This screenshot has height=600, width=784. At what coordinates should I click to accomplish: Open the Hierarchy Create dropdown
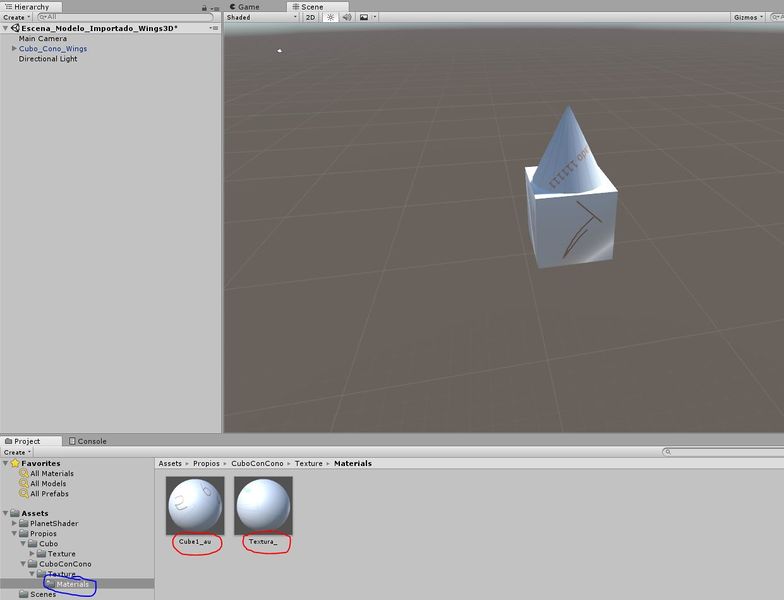(x=16, y=17)
